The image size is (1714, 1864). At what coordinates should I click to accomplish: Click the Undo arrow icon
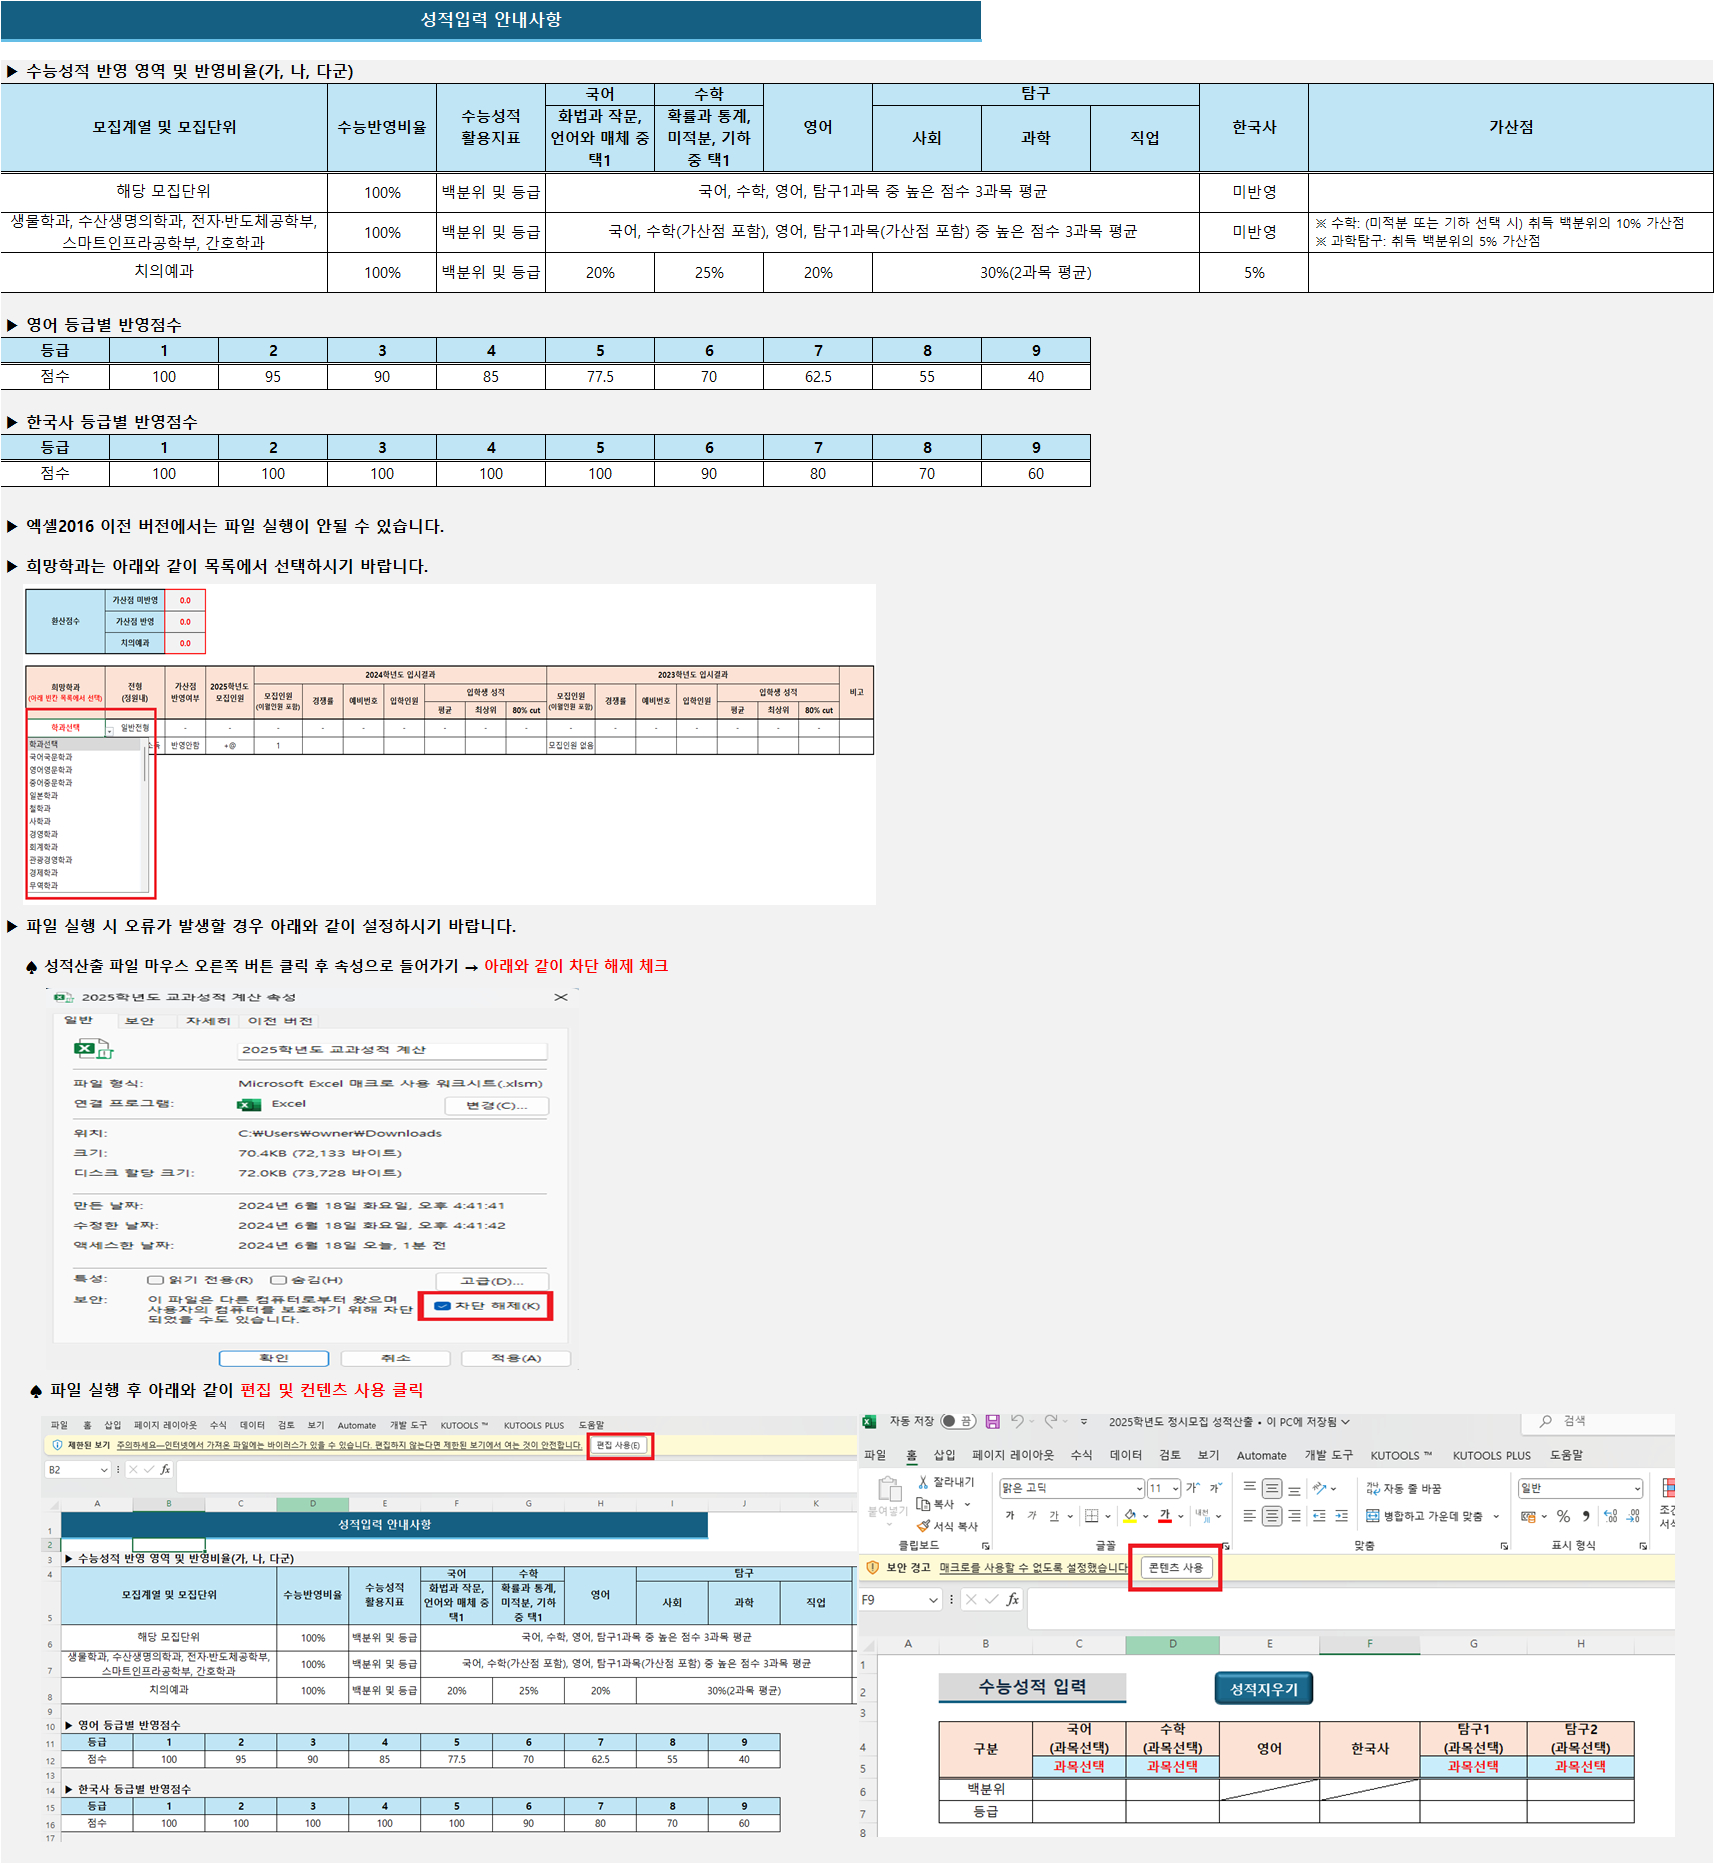pos(1017,1421)
